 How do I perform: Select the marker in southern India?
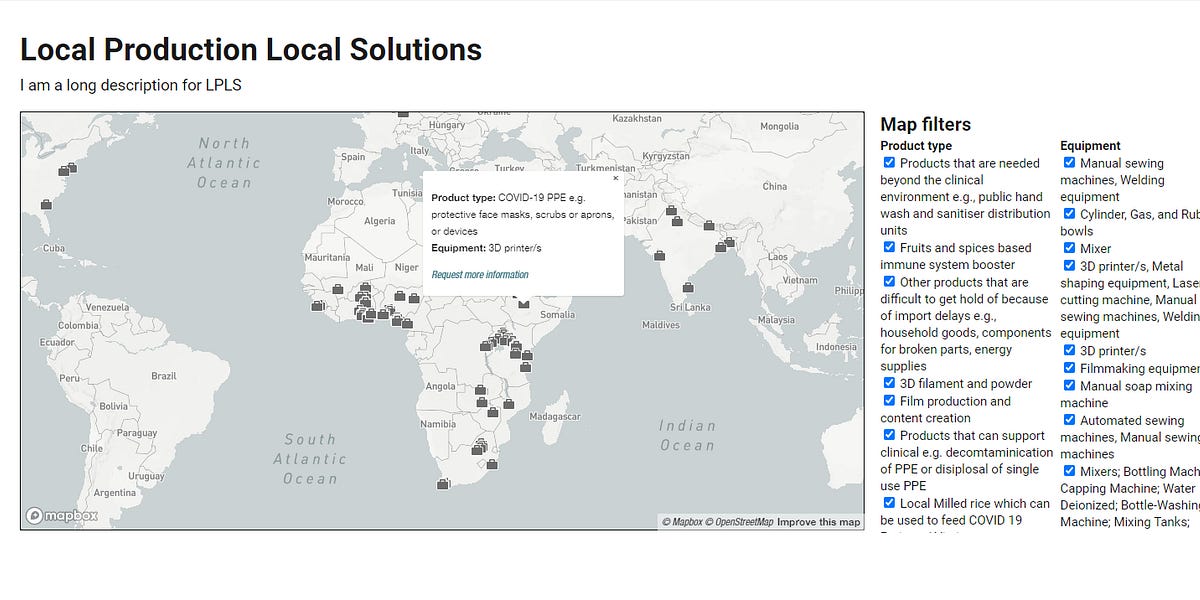(688, 287)
